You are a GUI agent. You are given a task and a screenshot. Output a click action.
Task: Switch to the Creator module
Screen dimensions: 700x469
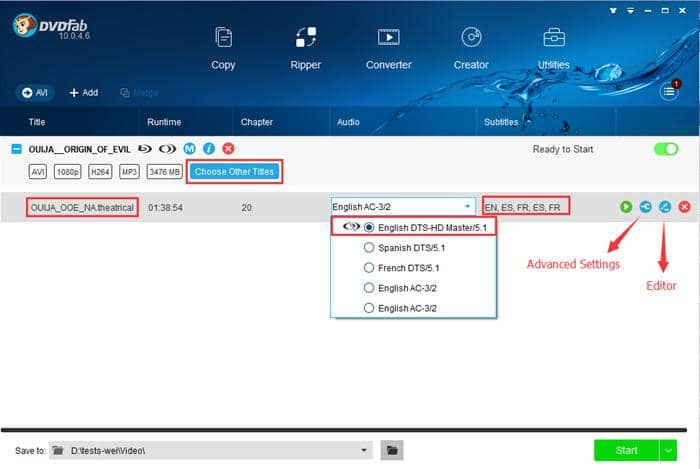471,49
